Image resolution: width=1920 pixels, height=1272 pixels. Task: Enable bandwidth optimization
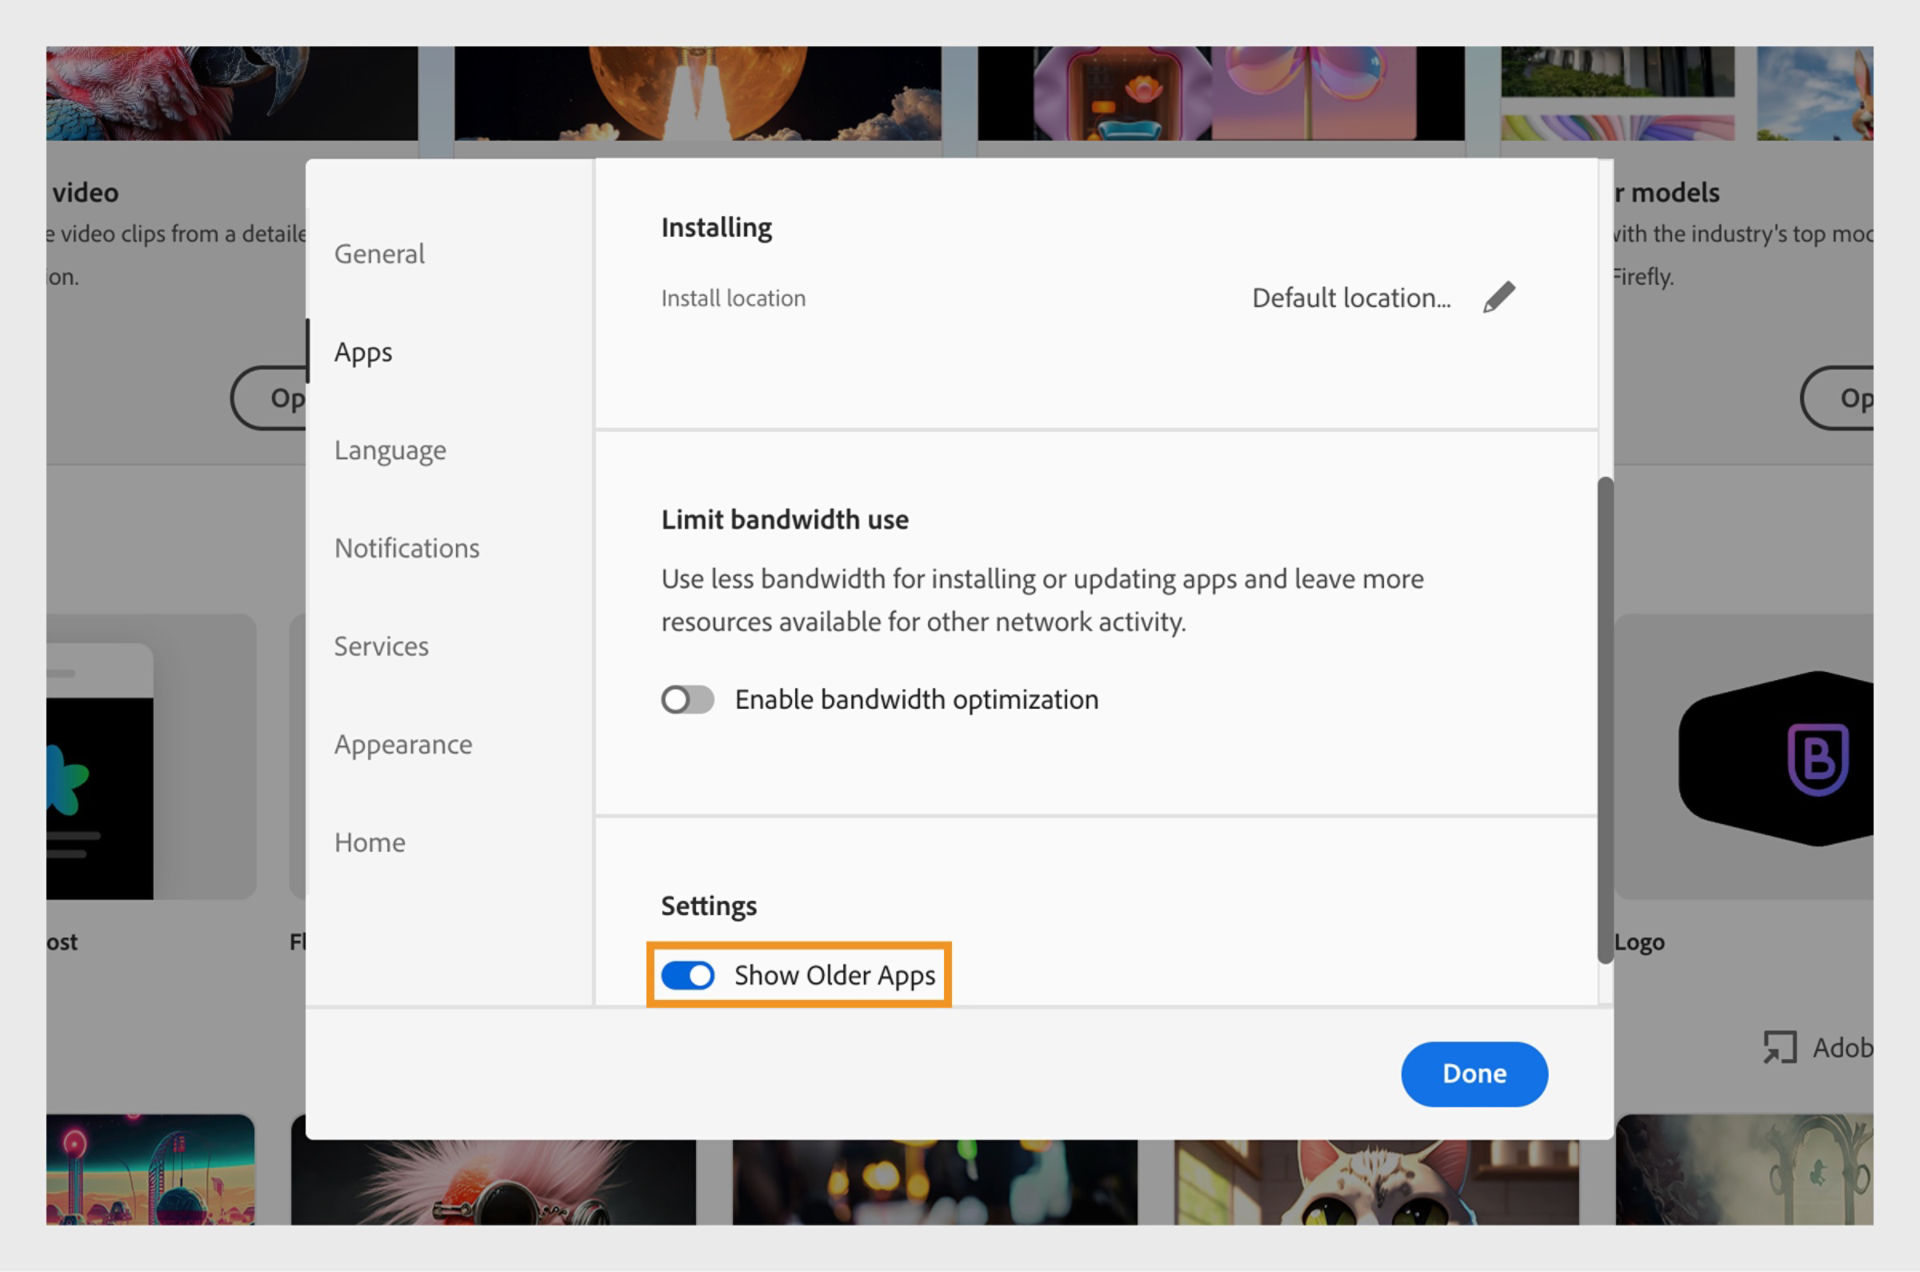coord(687,699)
